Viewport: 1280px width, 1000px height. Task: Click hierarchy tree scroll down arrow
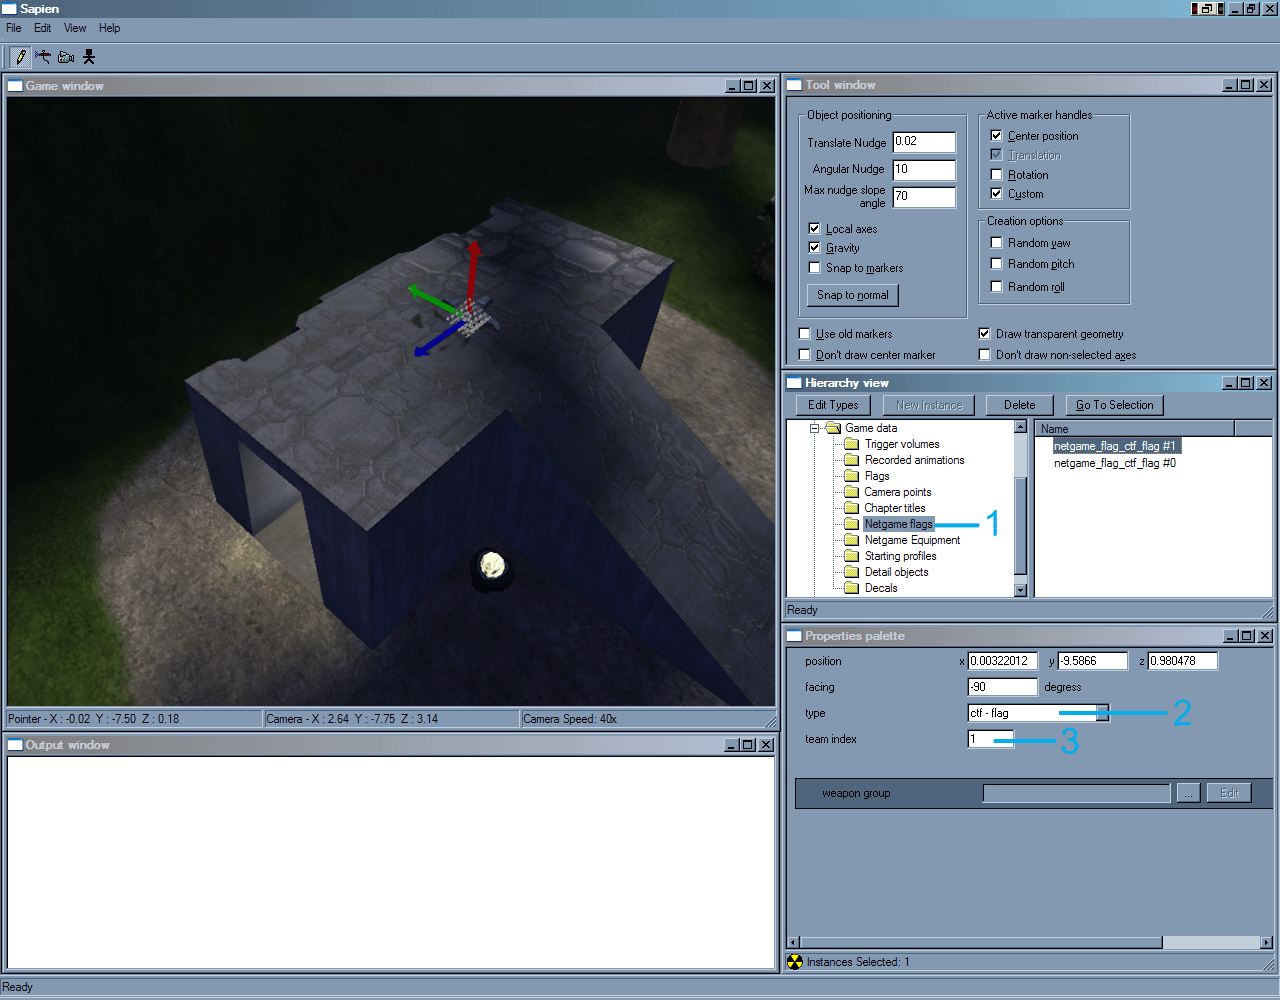1020,590
